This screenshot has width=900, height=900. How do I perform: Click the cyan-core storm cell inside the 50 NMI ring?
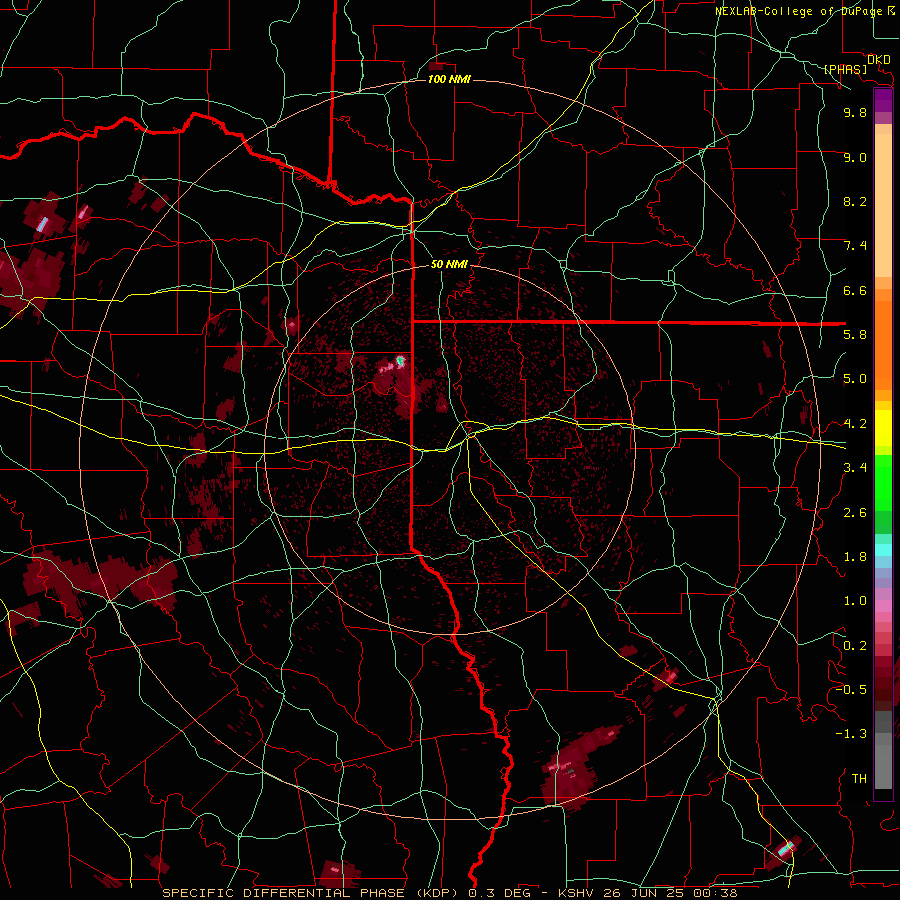tap(400, 361)
